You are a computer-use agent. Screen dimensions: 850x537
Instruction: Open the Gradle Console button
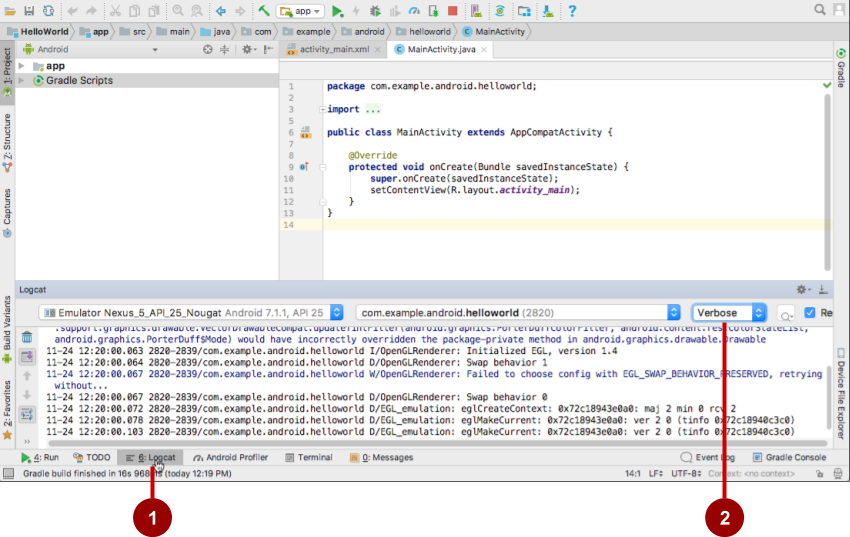click(790, 457)
